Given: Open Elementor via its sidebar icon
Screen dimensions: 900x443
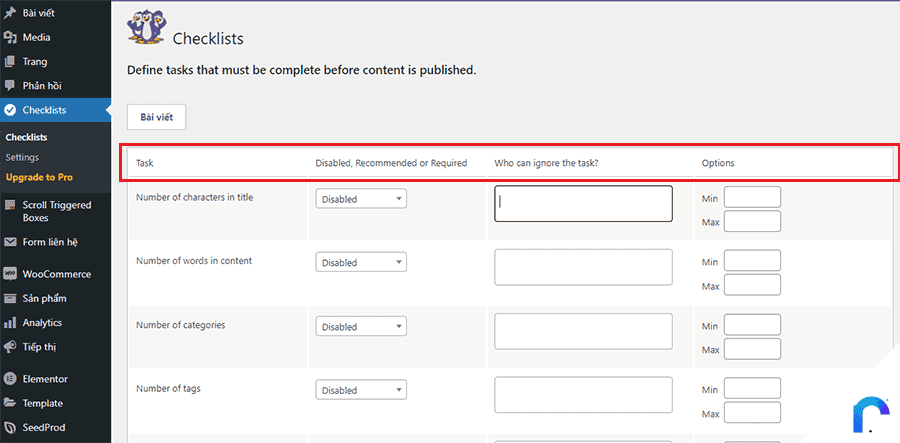Looking at the screenshot, I should pyautogui.click(x=10, y=379).
